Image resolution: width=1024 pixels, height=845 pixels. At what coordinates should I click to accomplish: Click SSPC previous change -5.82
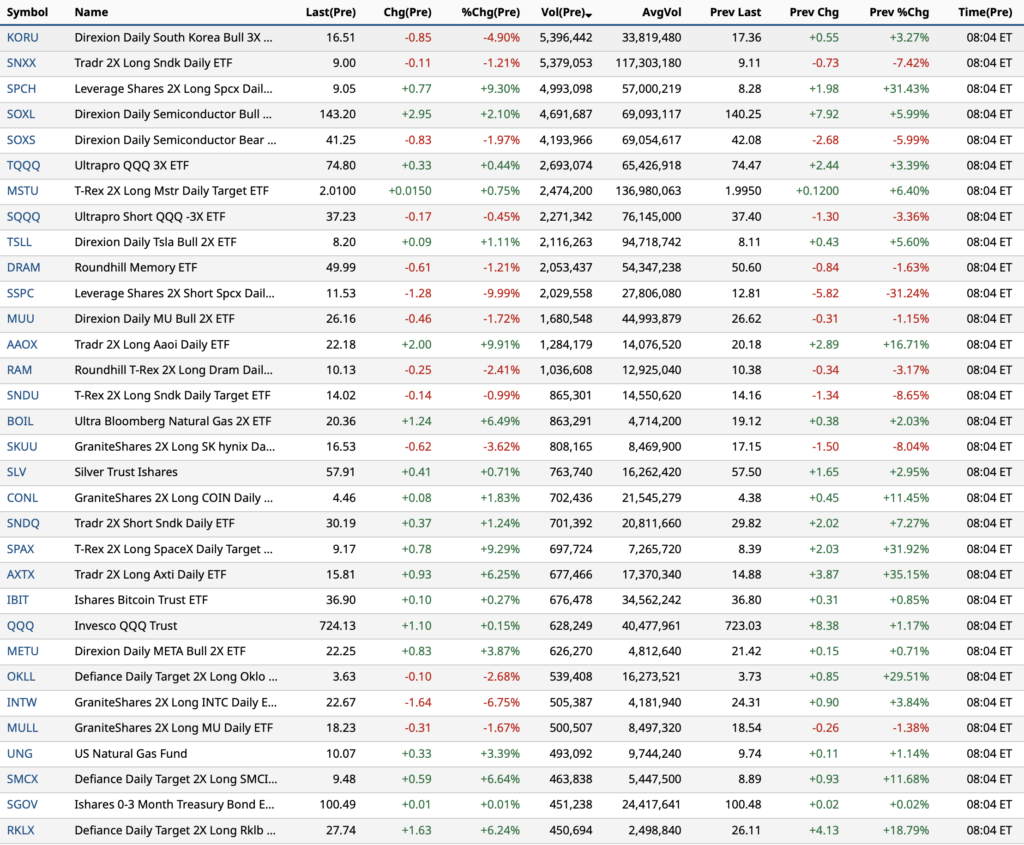point(824,293)
